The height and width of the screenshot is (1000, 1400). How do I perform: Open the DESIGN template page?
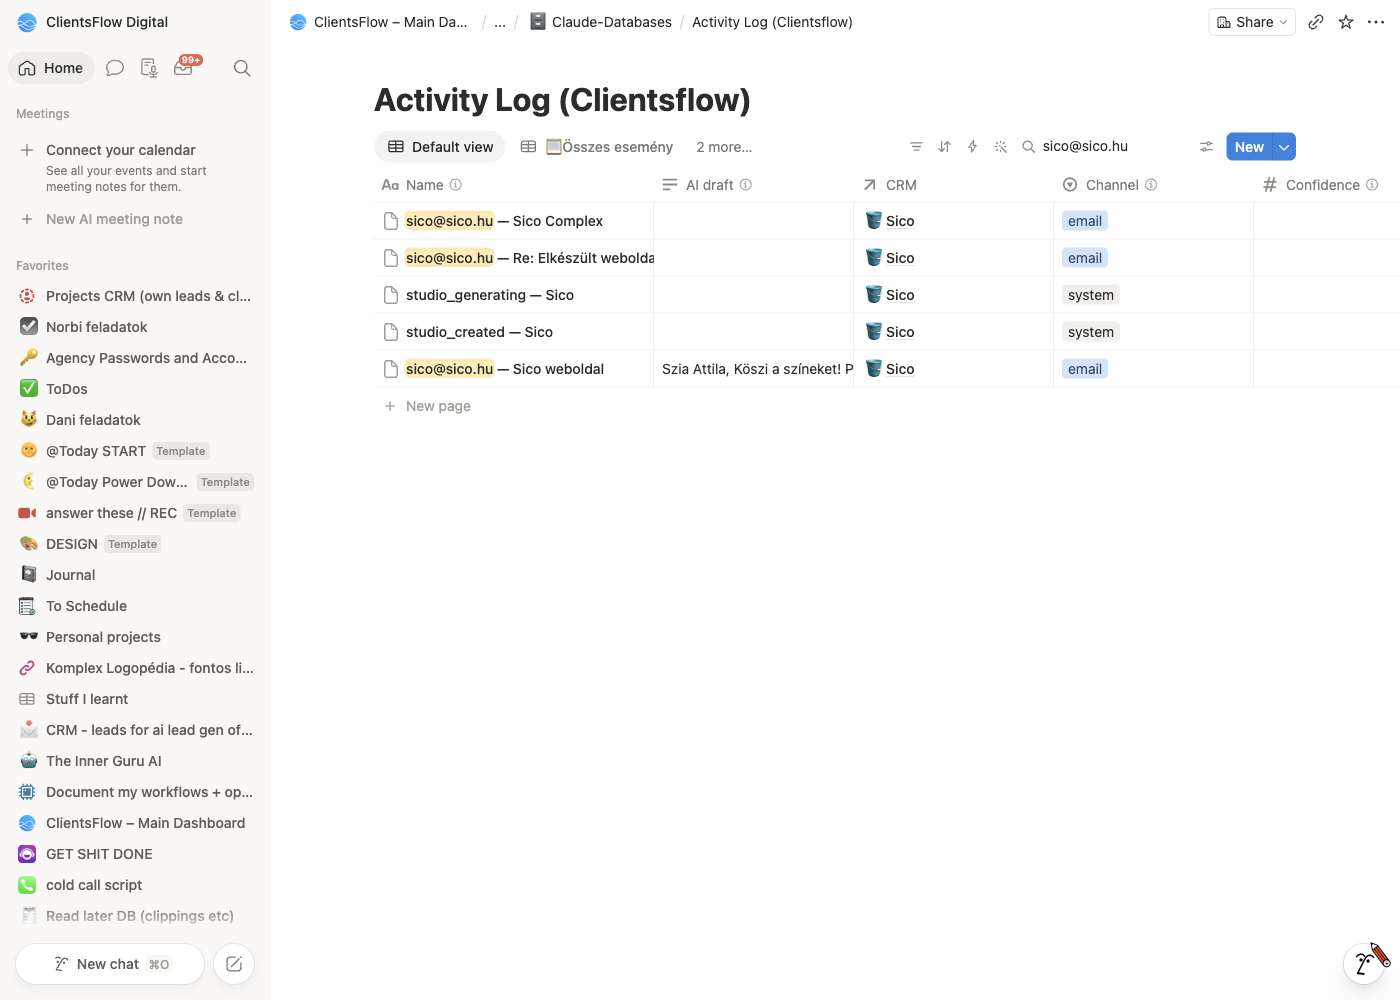click(135, 544)
